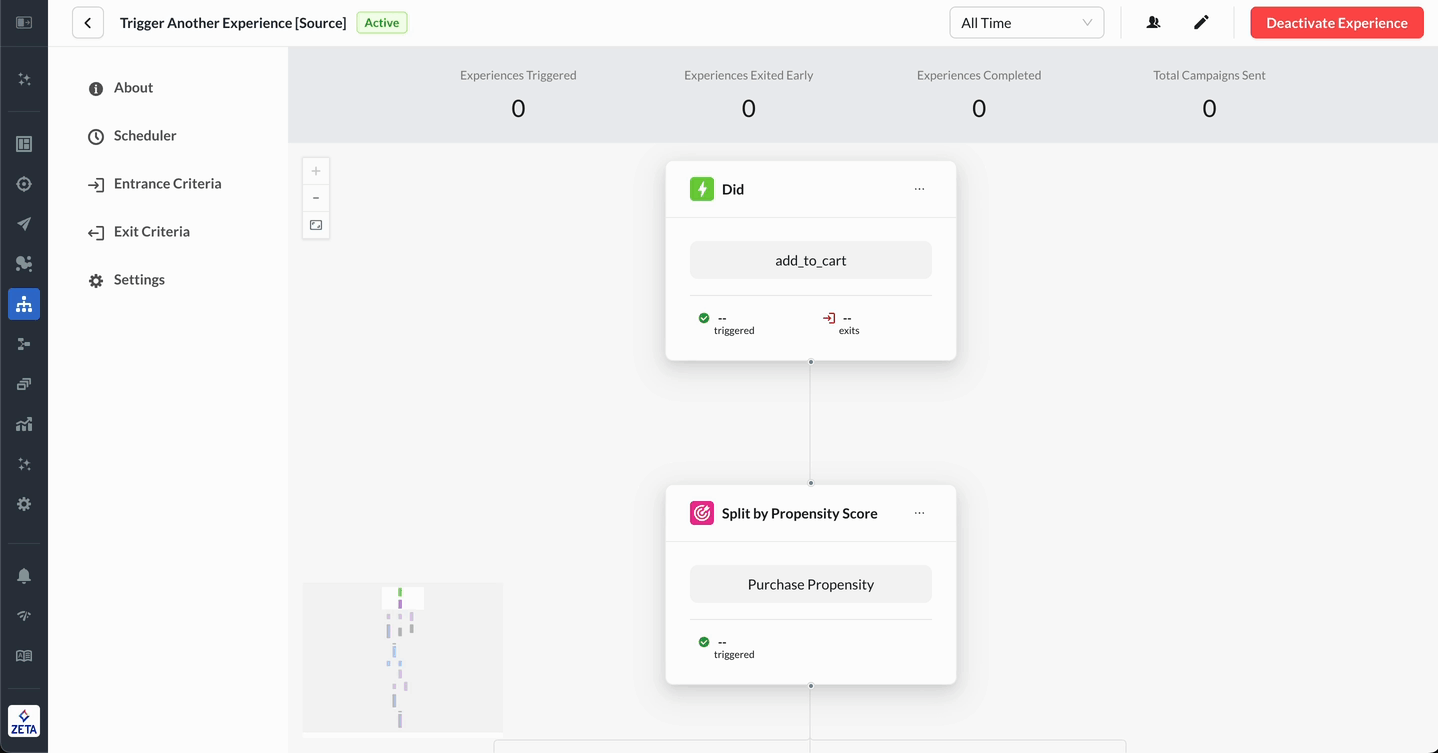Screen dimensions: 1438x753
Task: Click the Zeta logo in sidebar
Action: (x=24, y=721)
